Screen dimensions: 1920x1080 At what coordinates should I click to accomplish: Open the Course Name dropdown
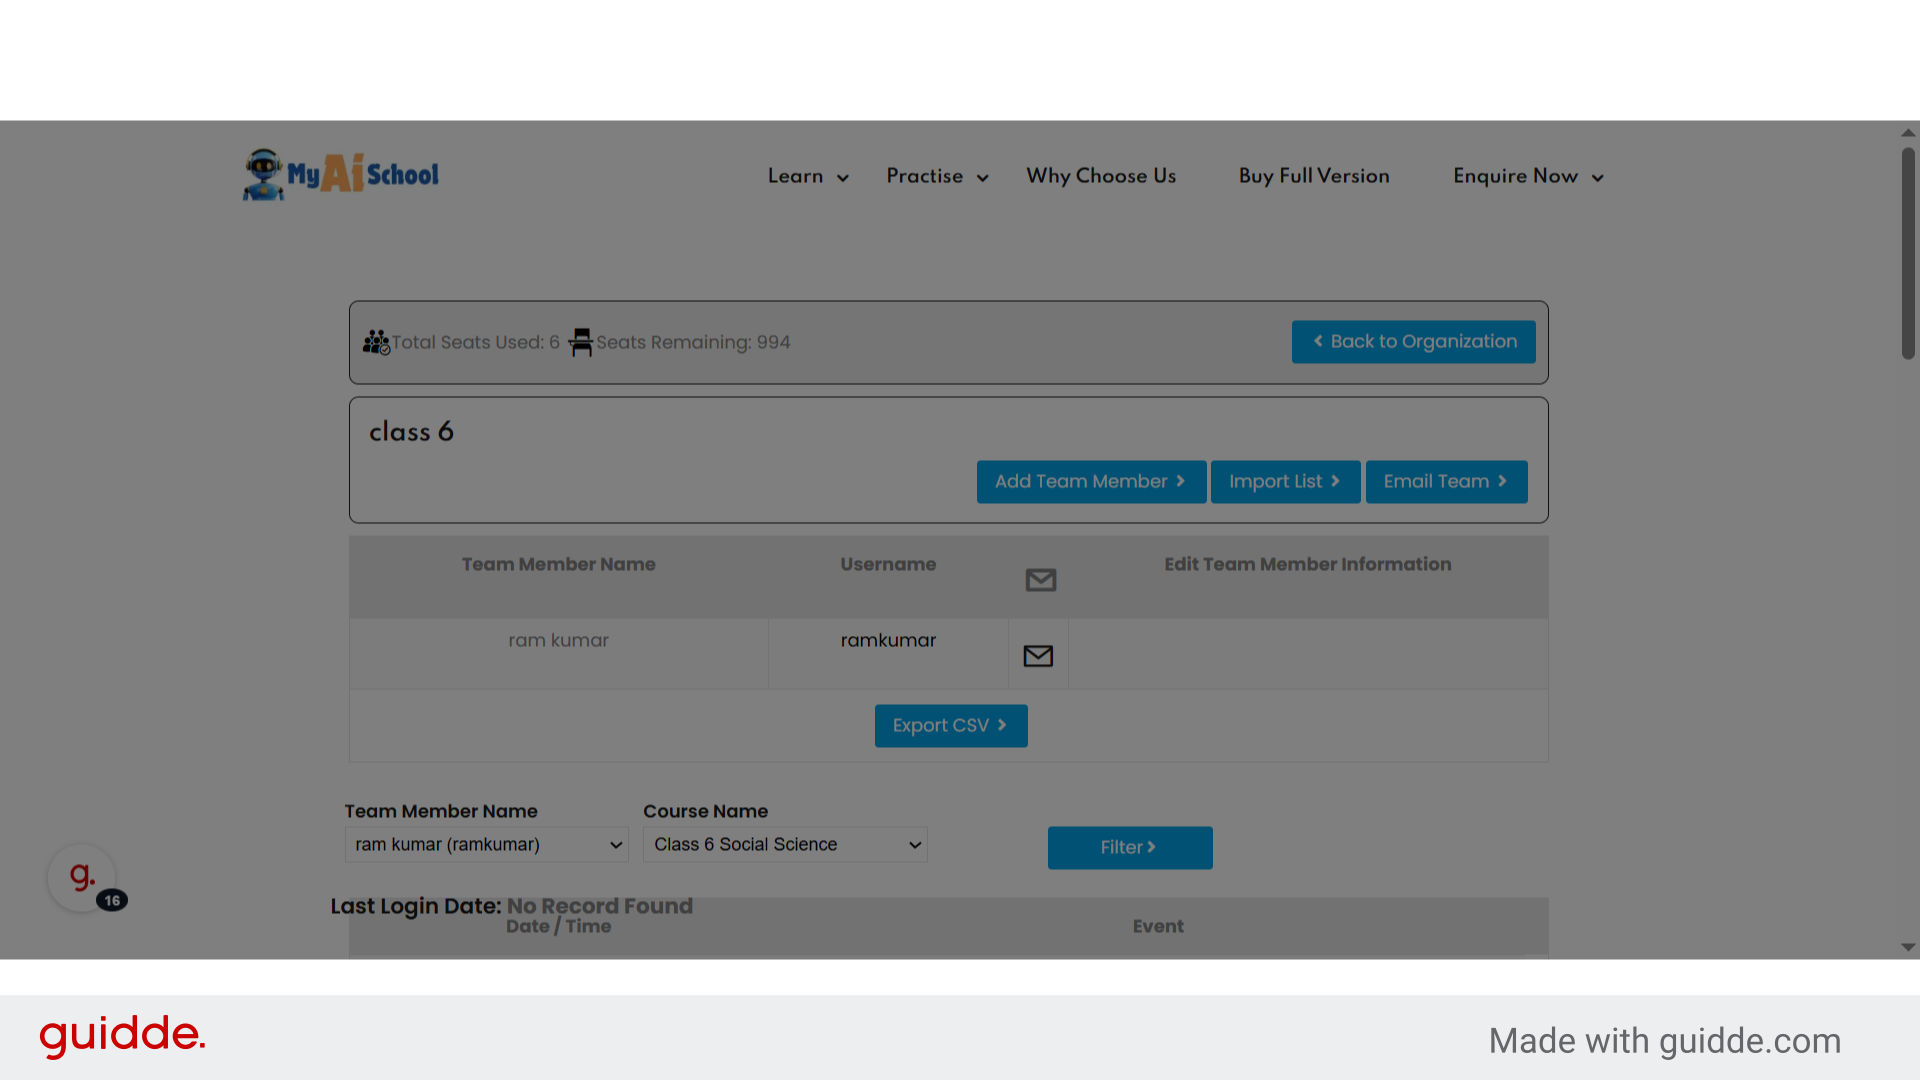coord(785,845)
